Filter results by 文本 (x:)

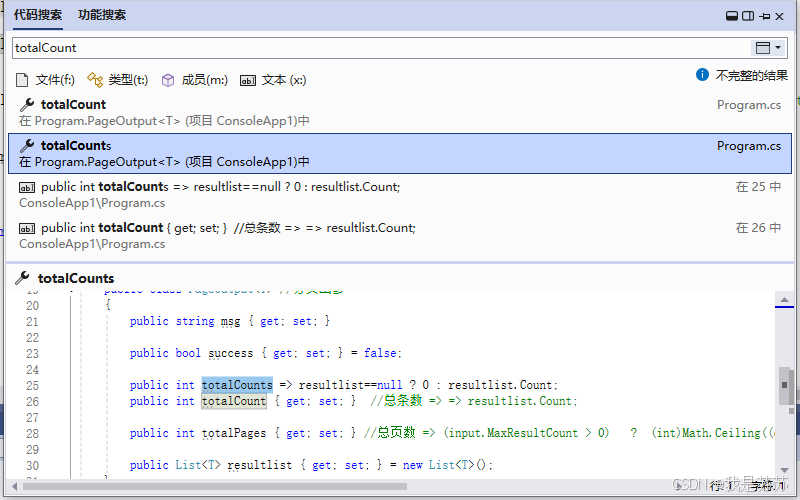[273, 80]
